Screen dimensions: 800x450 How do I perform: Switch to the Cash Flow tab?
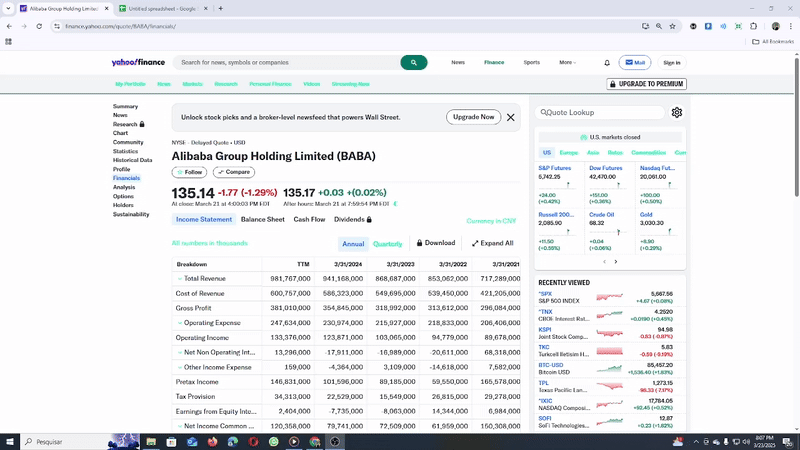309,219
